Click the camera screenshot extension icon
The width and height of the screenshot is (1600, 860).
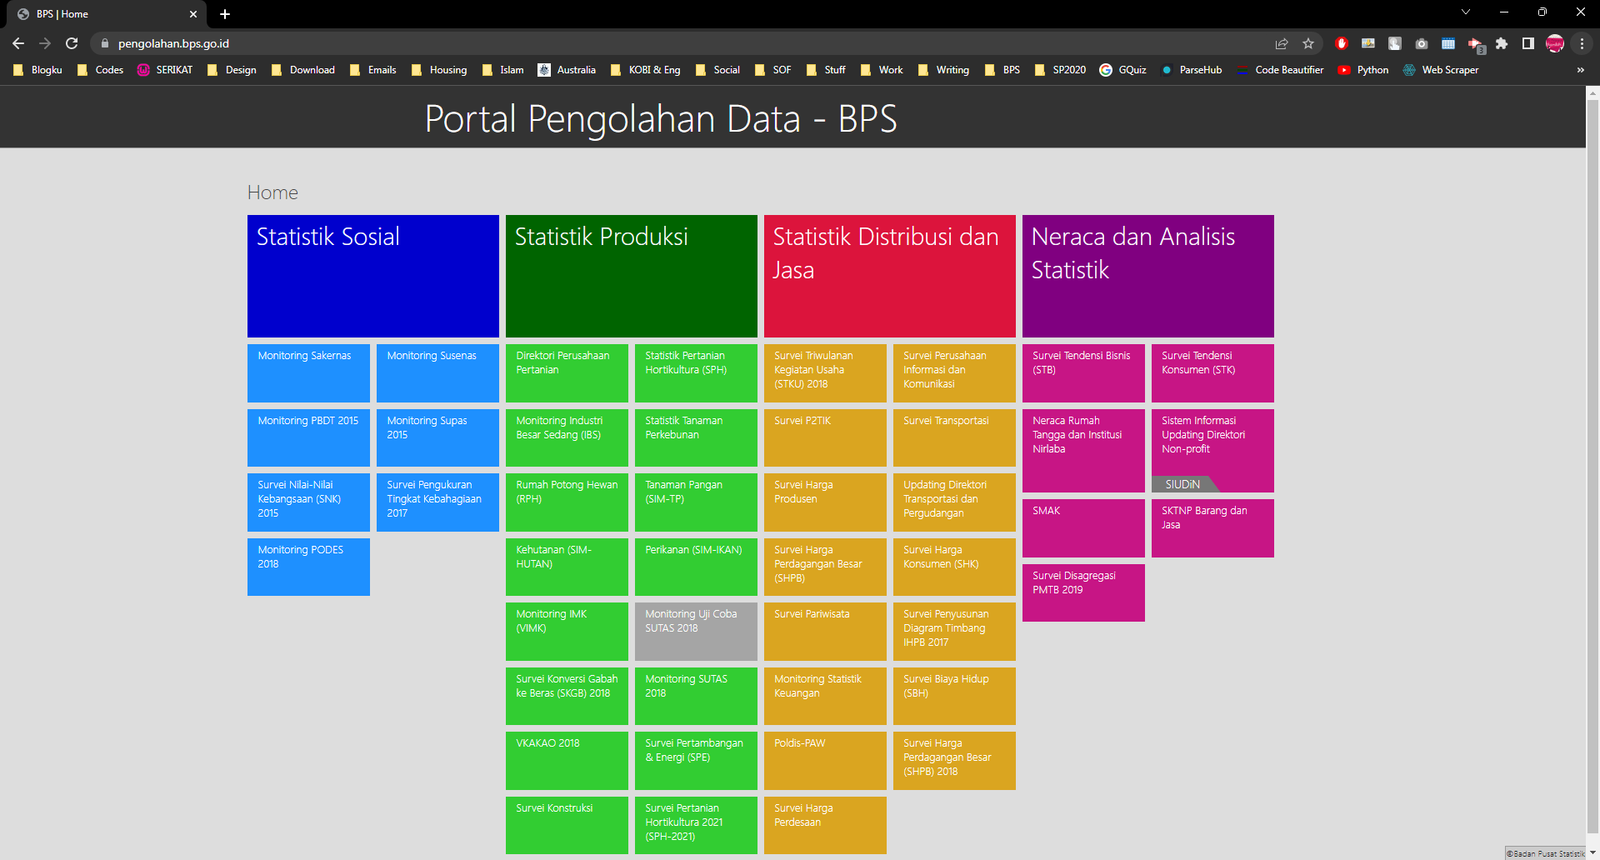click(1421, 43)
